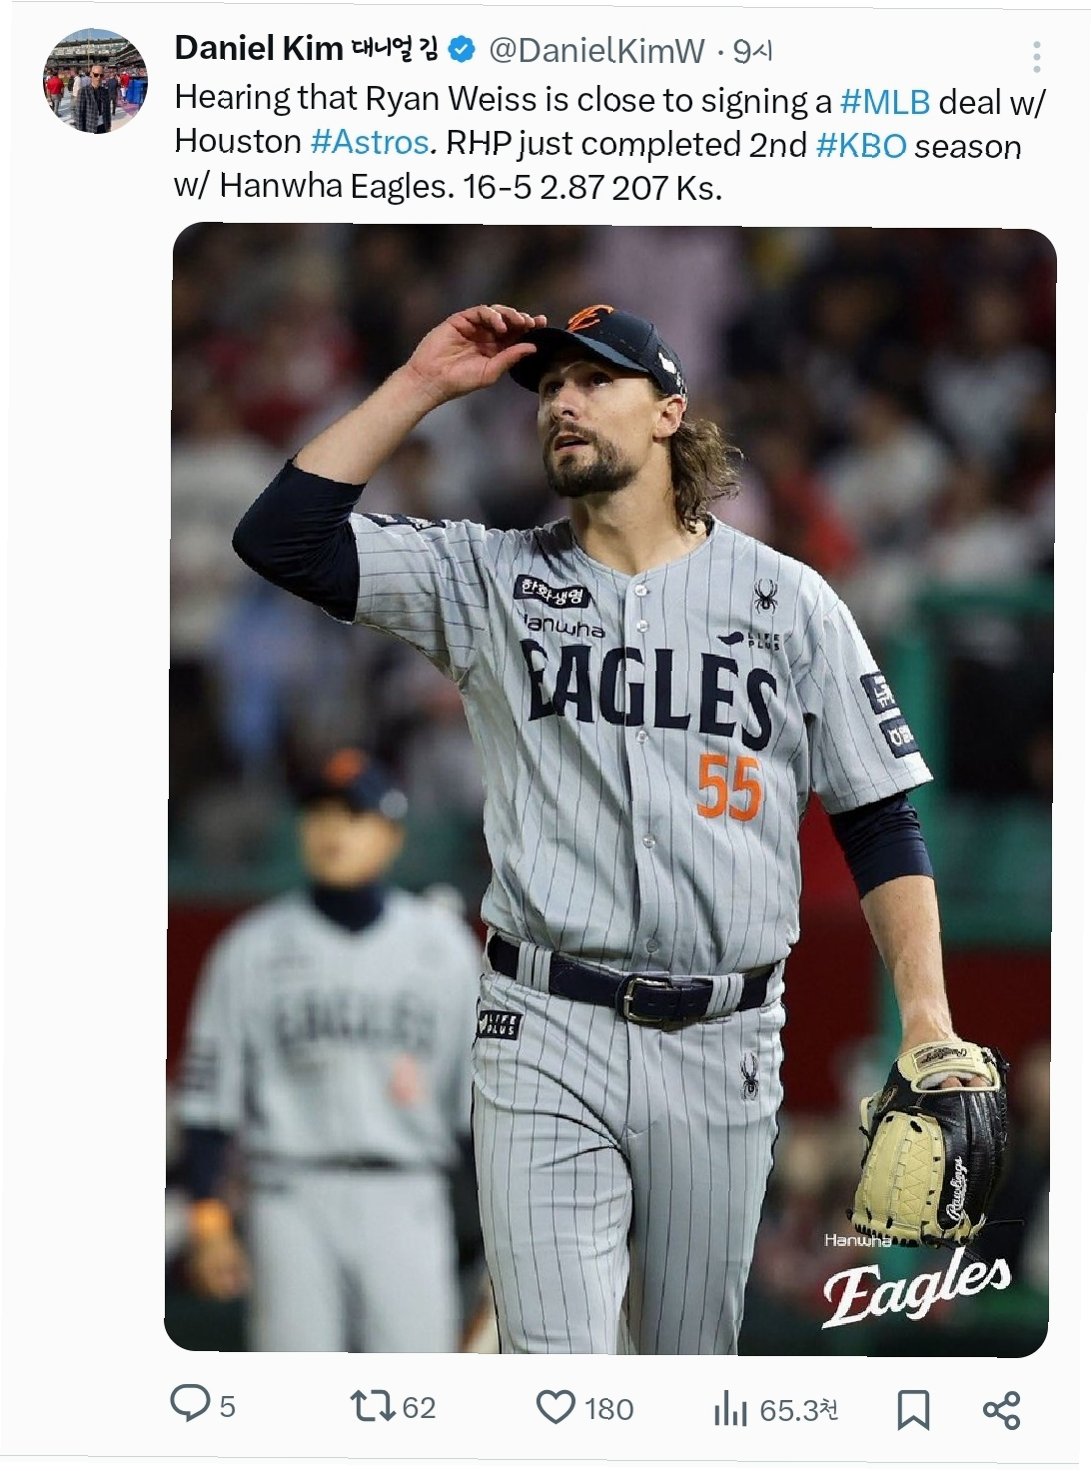Open the #MLB hashtag
The height and width of the screenshot is (1471, 1091).
click(x=885, y=101)
